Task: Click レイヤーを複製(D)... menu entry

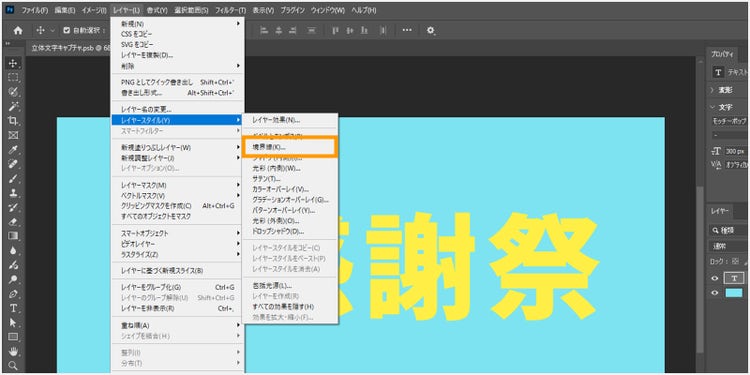Action: pos(178,55)
